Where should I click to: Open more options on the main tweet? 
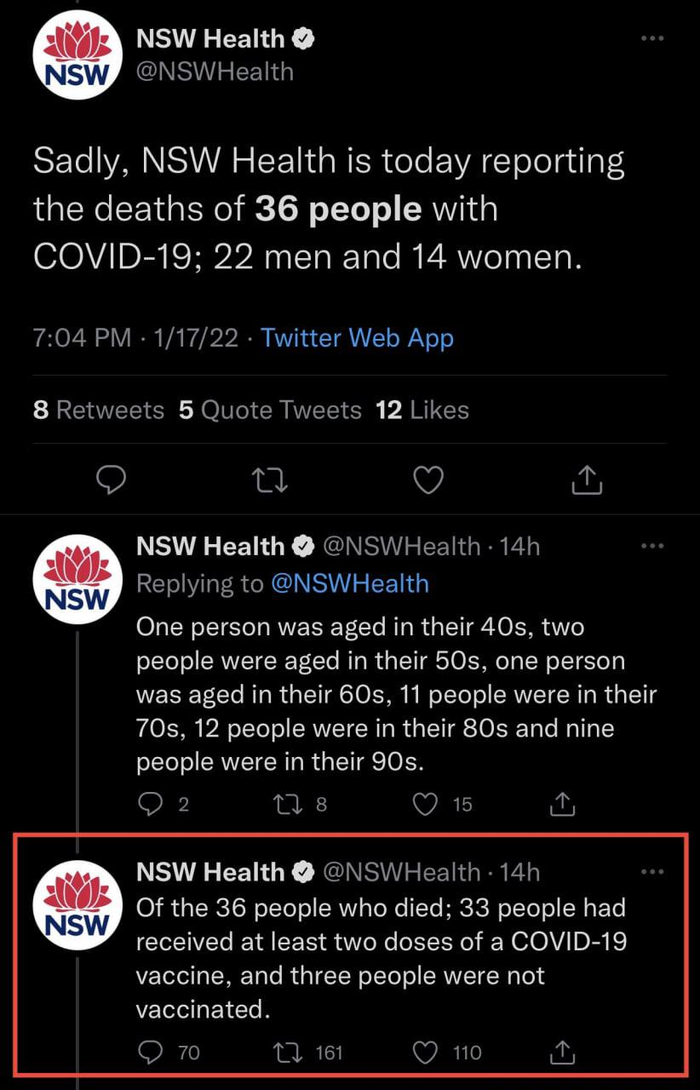pos(652,39)
